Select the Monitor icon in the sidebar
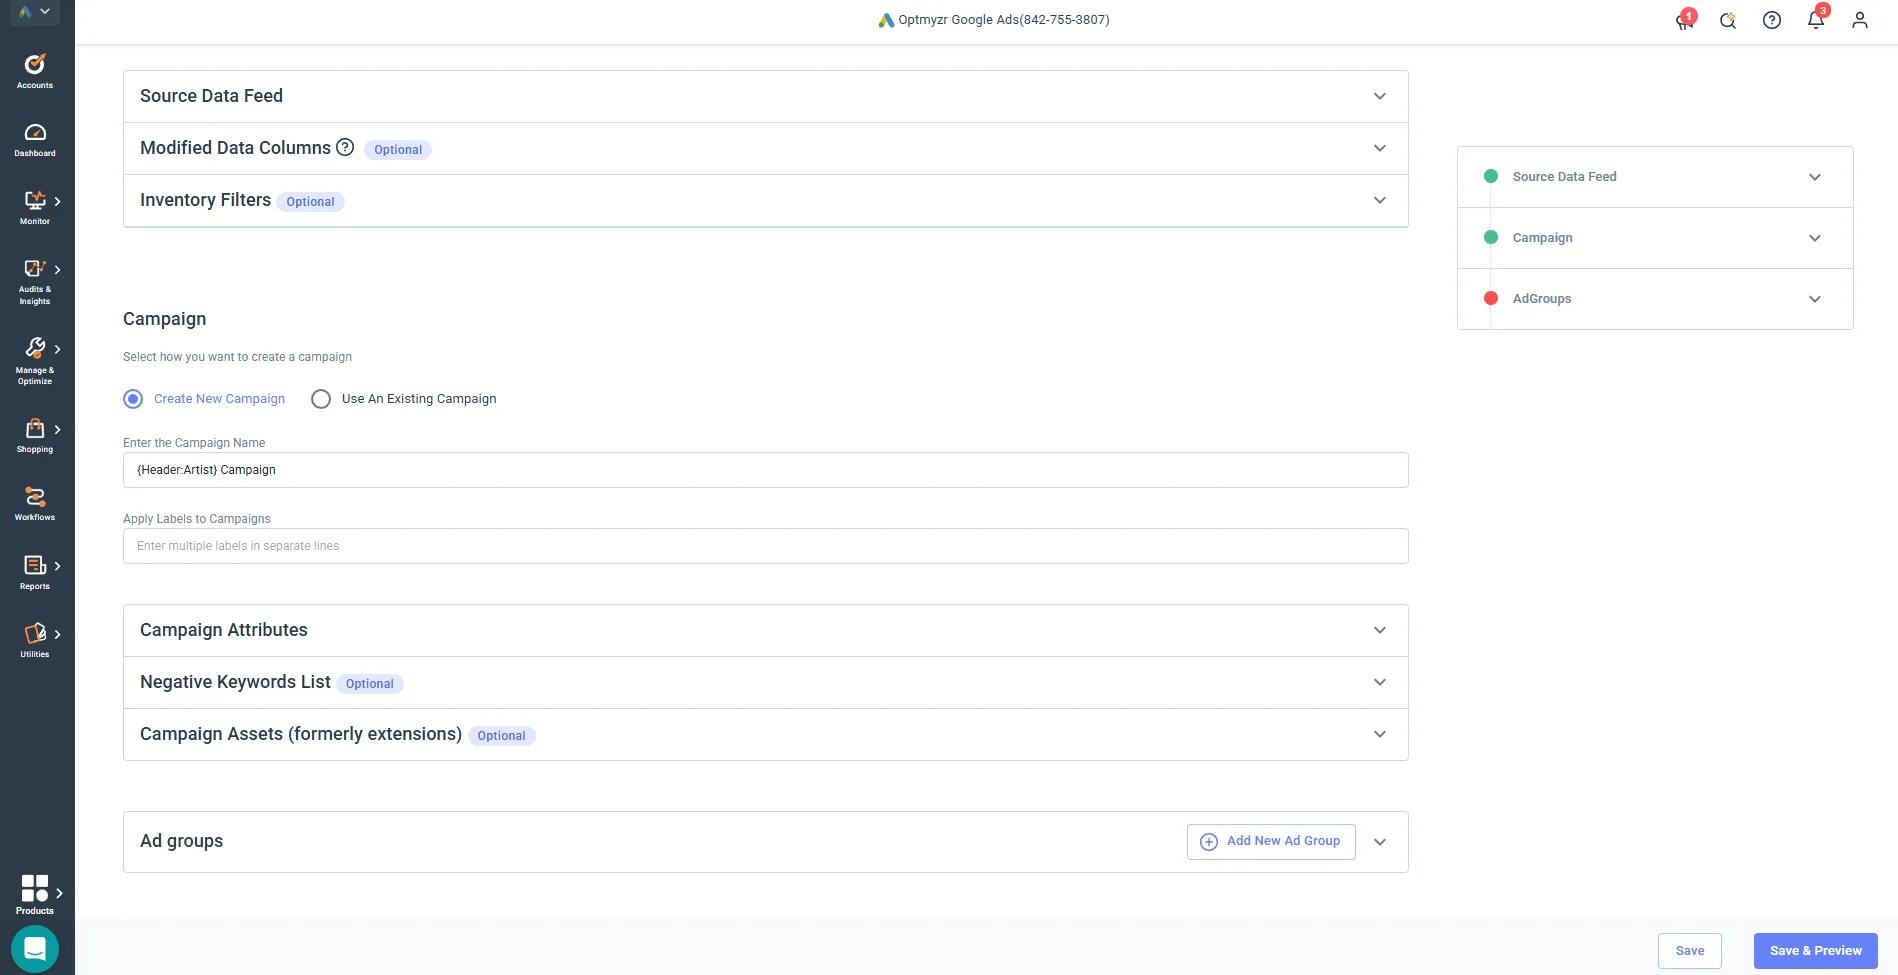Viewport: 1898px width, 975px height. tap(34, 206)
